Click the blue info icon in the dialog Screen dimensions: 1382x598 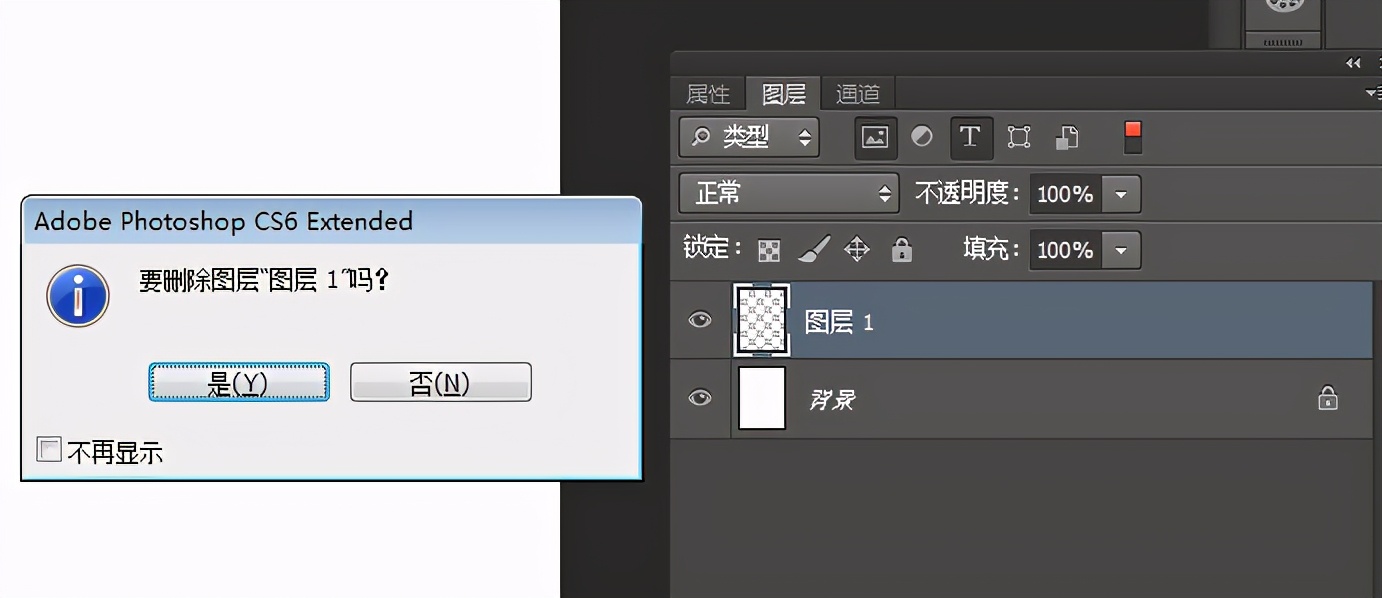(x=78, y=296)
